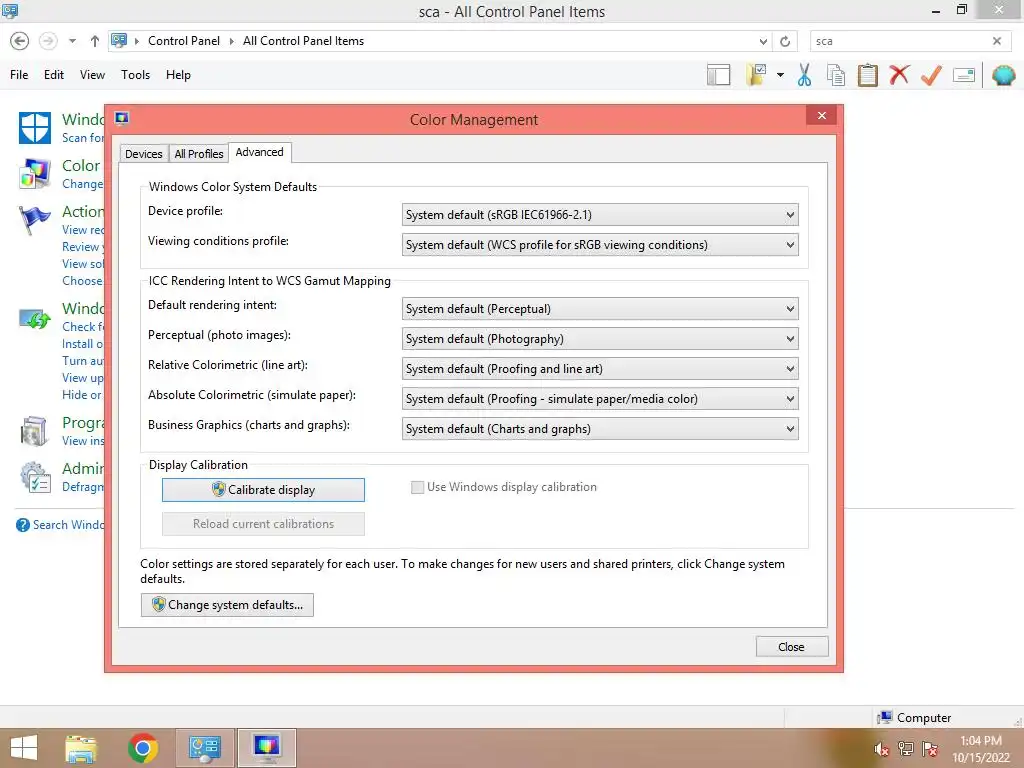Click the Color Management monitor icon in list
Image resolution: width=1024 pixels, height=768 pixels.
[35, 174]
